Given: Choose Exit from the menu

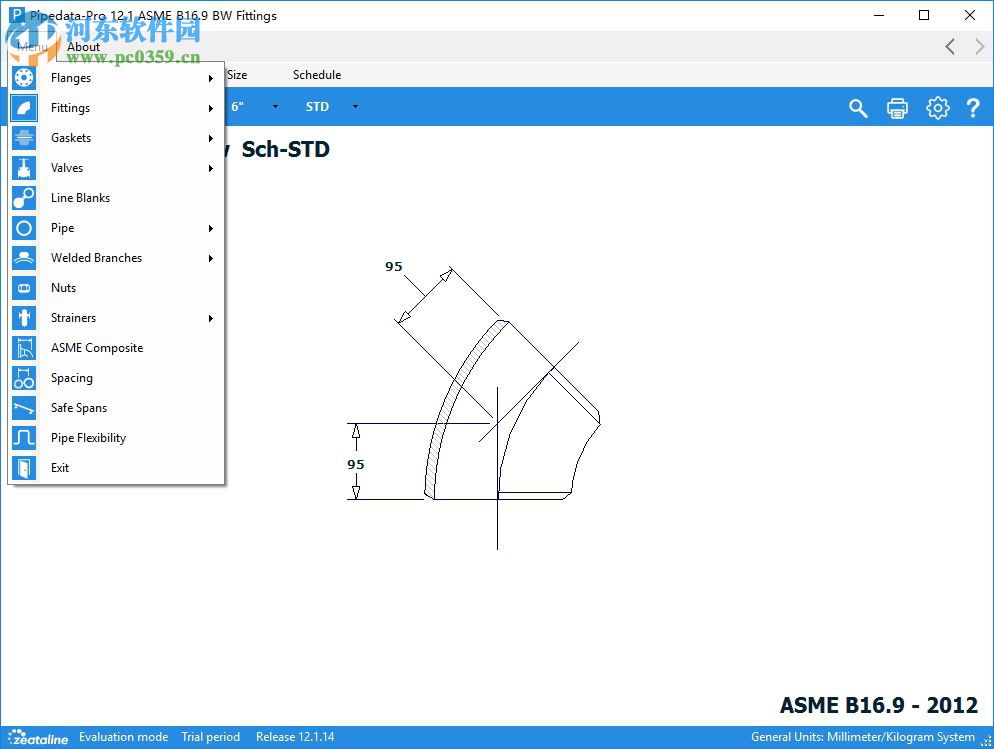Looking at the screenshot, I should pos(117,468).
